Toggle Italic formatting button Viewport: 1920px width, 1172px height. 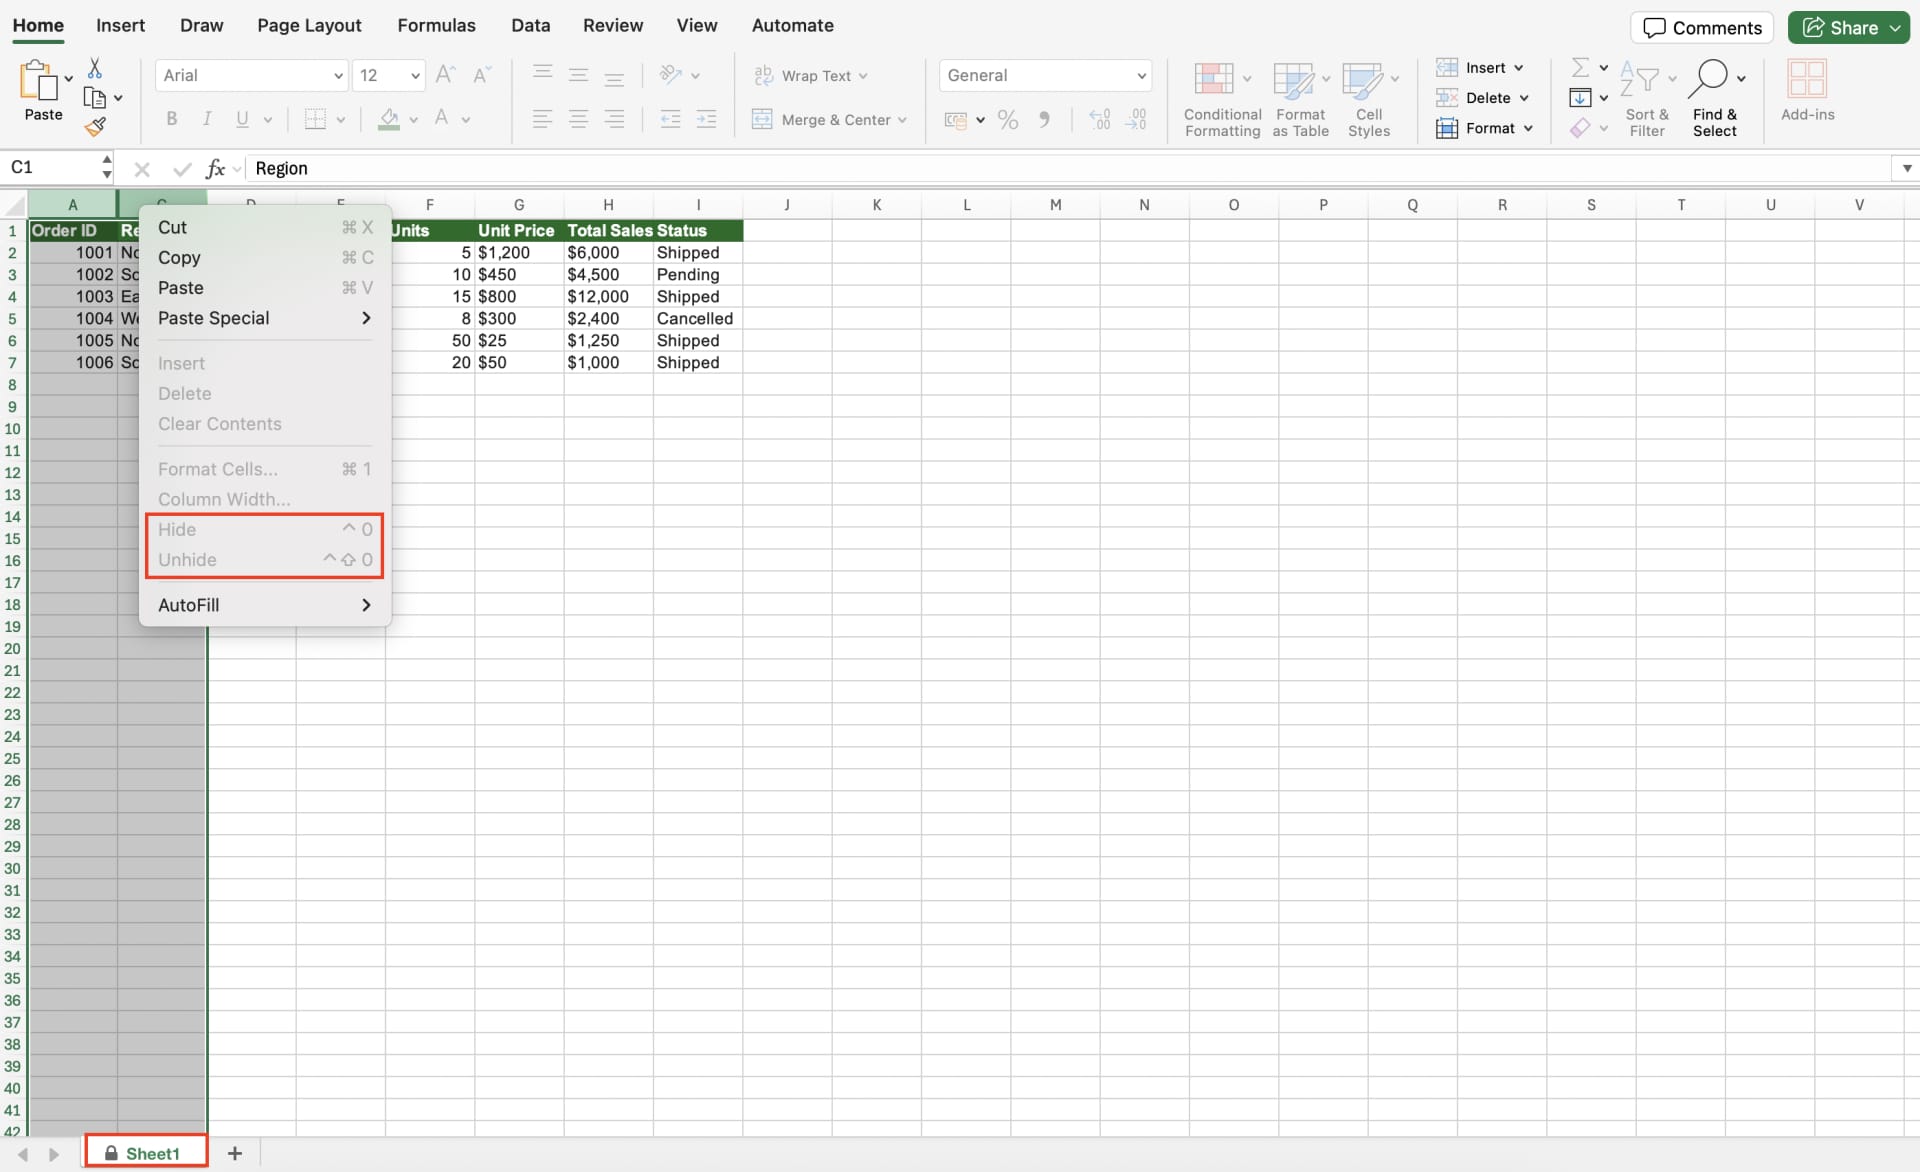pyautogui.click(x=207, y=119)
